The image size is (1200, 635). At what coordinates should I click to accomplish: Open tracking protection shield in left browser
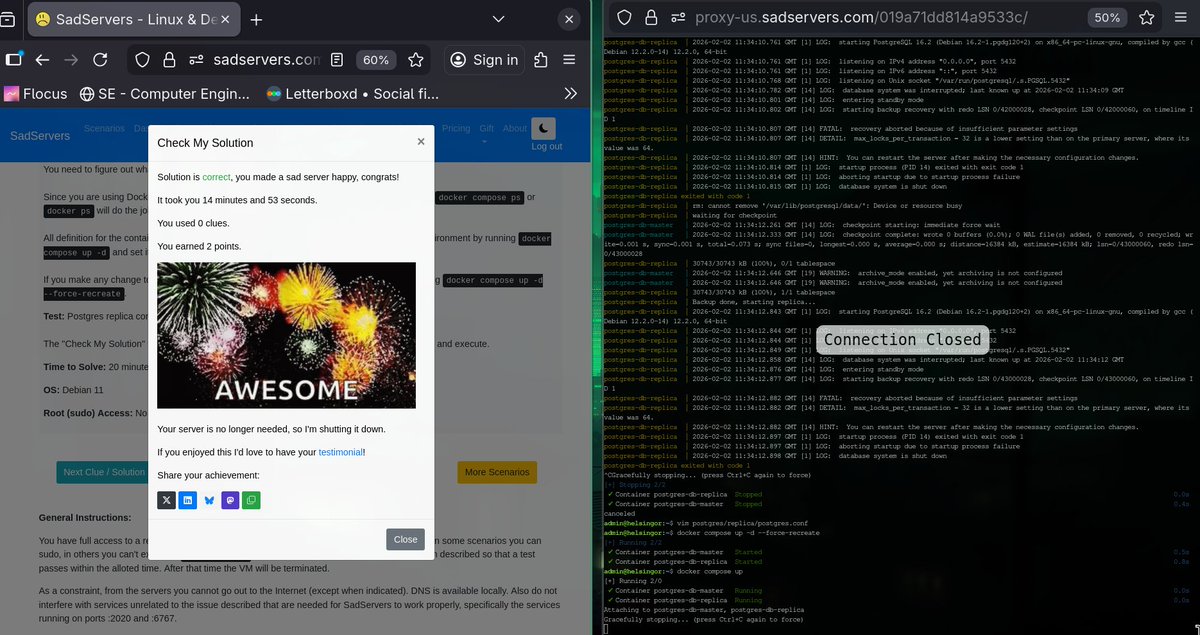tap(142, 60)
